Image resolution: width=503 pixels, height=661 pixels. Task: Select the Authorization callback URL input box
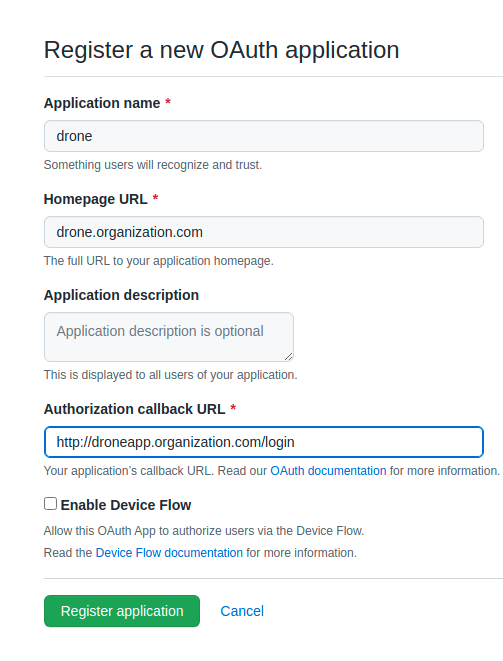pos(264,442)
